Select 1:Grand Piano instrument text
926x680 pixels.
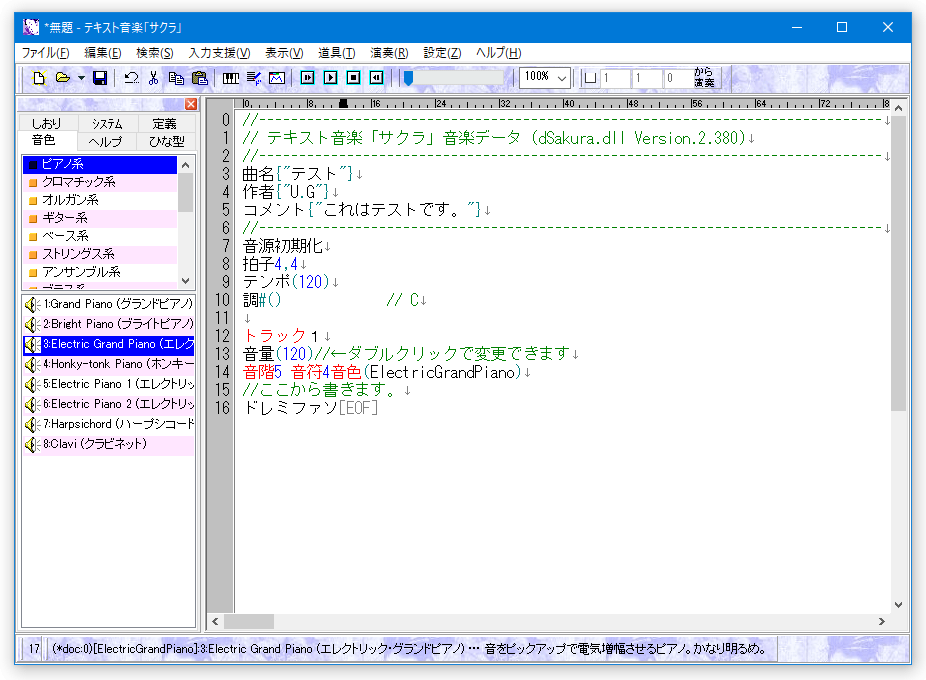click(x=118, y=304)
